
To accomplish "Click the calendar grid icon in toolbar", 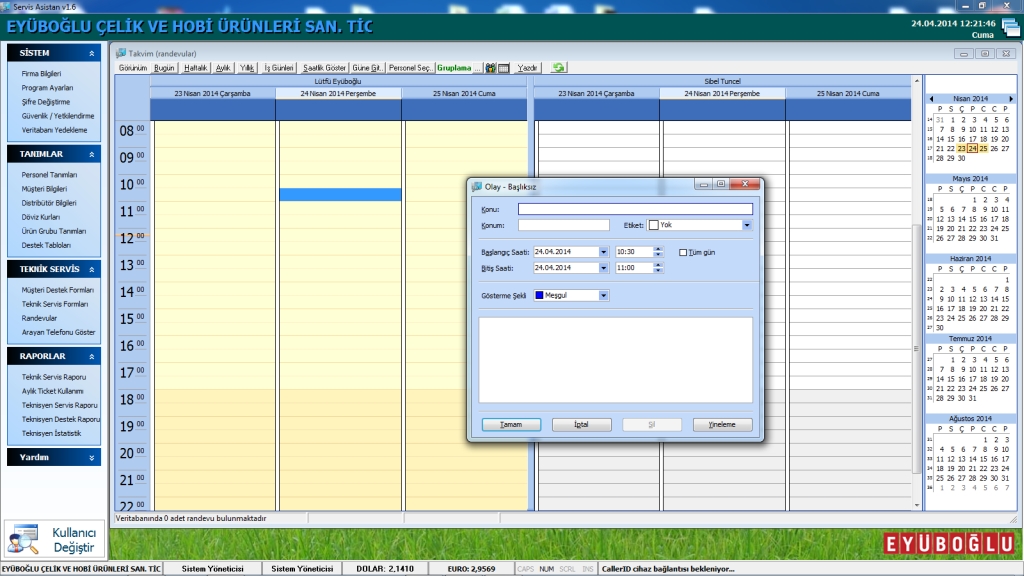I will coord(504,68).
